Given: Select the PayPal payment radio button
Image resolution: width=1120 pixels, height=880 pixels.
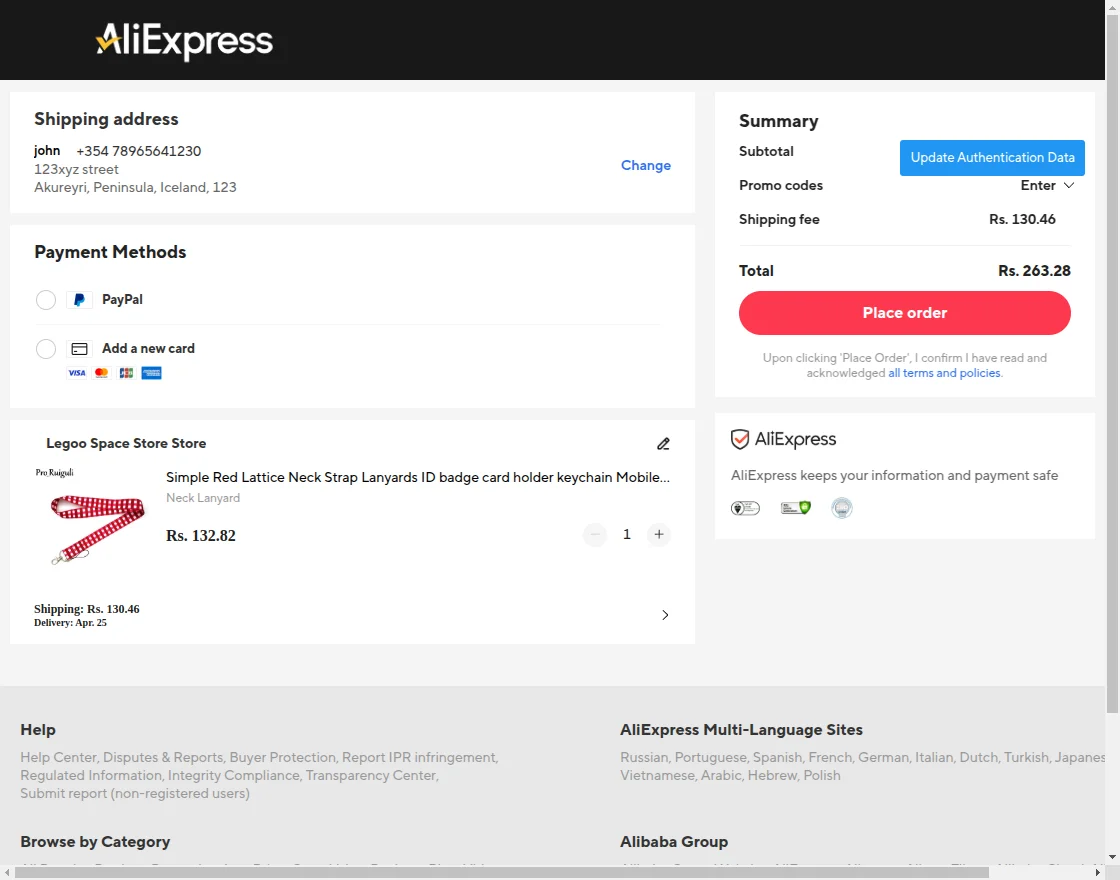Looking at the screenshot, I should point(46,300).
